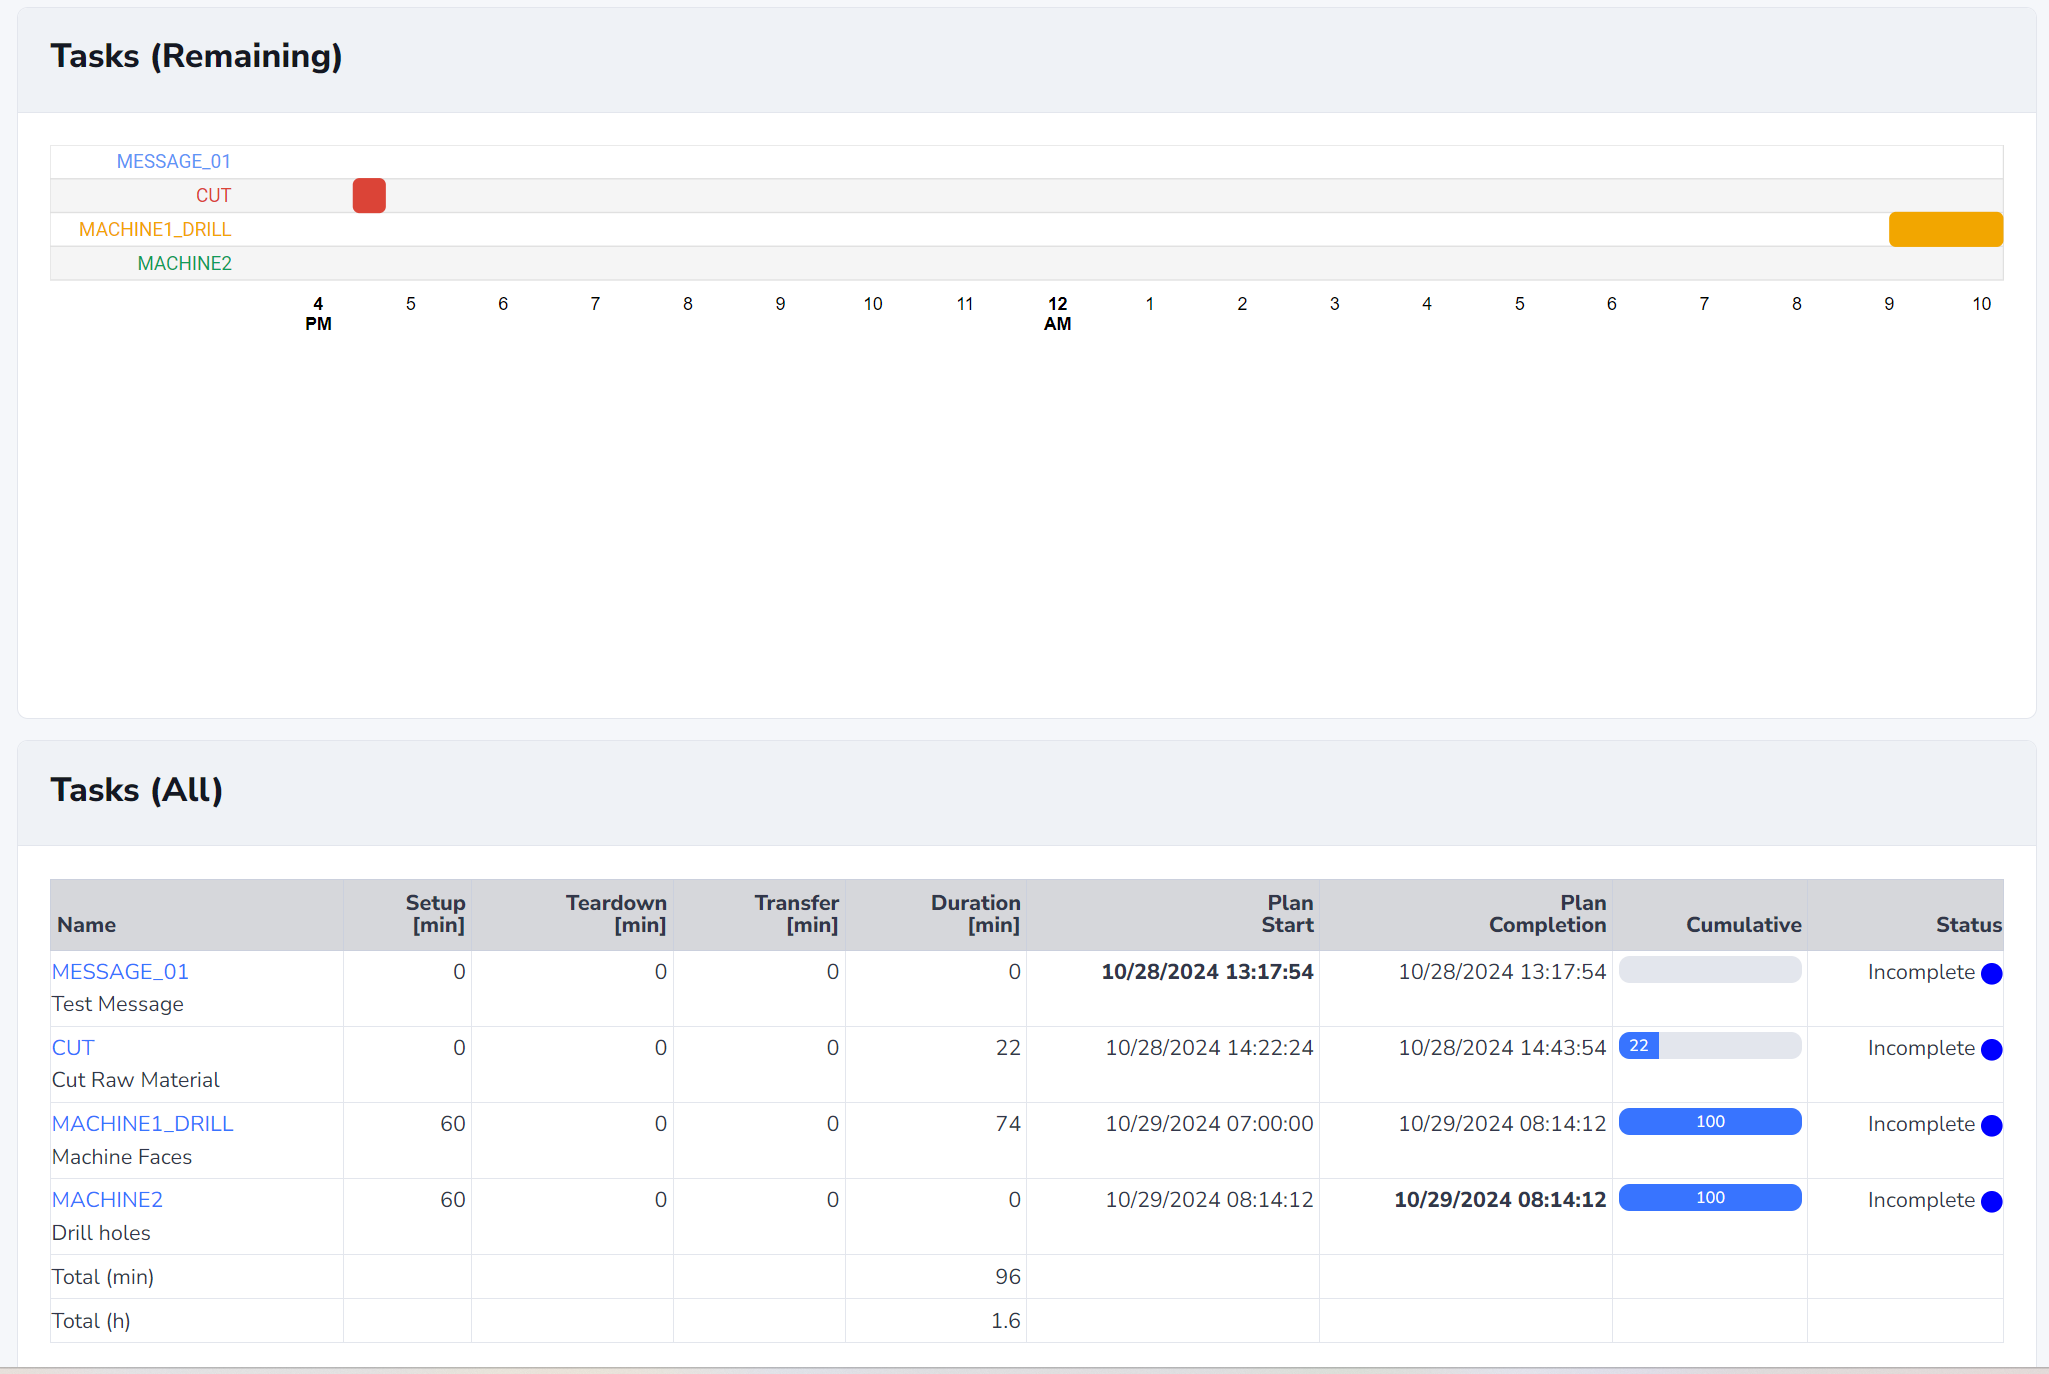
Task: Click the blue status dot for MESSAGE_01
Action: 1991,973
